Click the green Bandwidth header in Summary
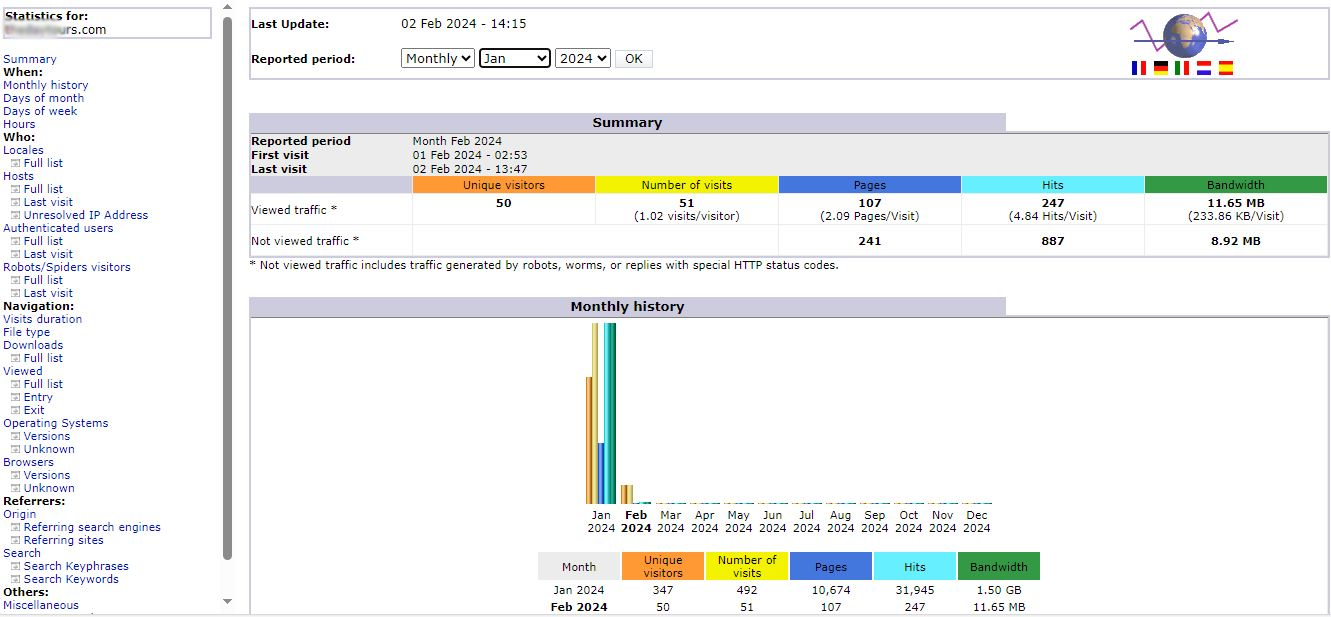Screen dimensions: 1331x617 point(1236,185)
